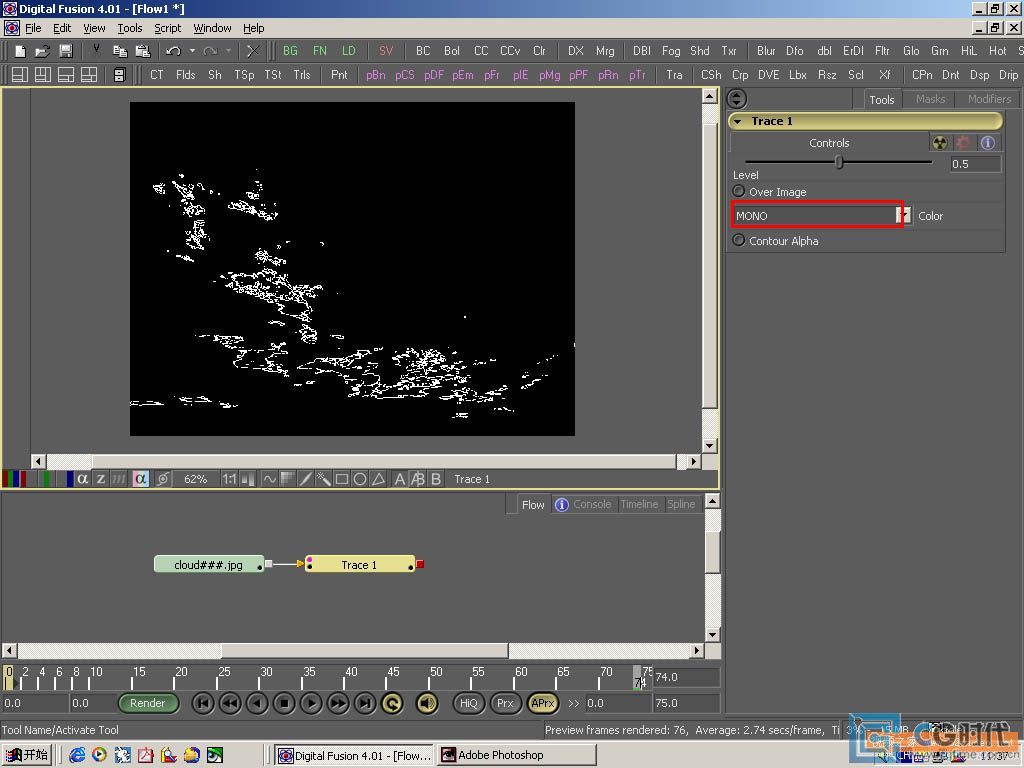Open the Tools menu
This screenshot has width=1024, height=768.
click(x=130, y=28)
